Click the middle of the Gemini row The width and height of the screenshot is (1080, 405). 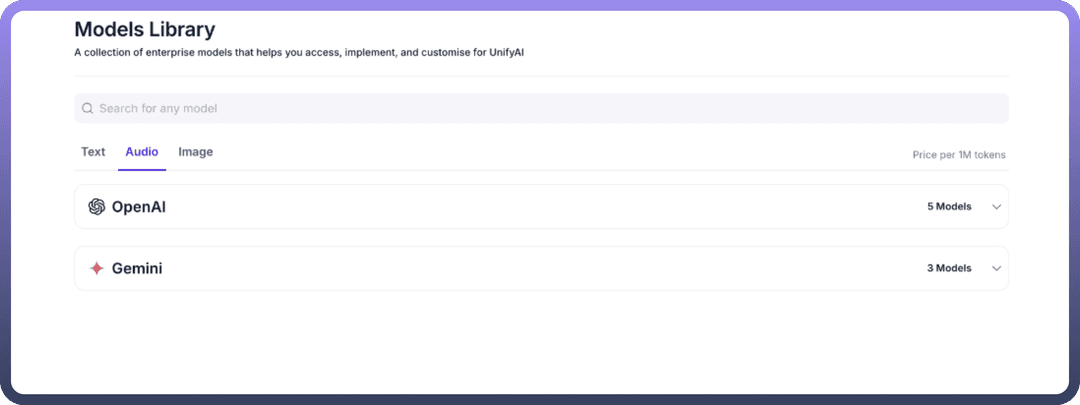pos(540,269)
